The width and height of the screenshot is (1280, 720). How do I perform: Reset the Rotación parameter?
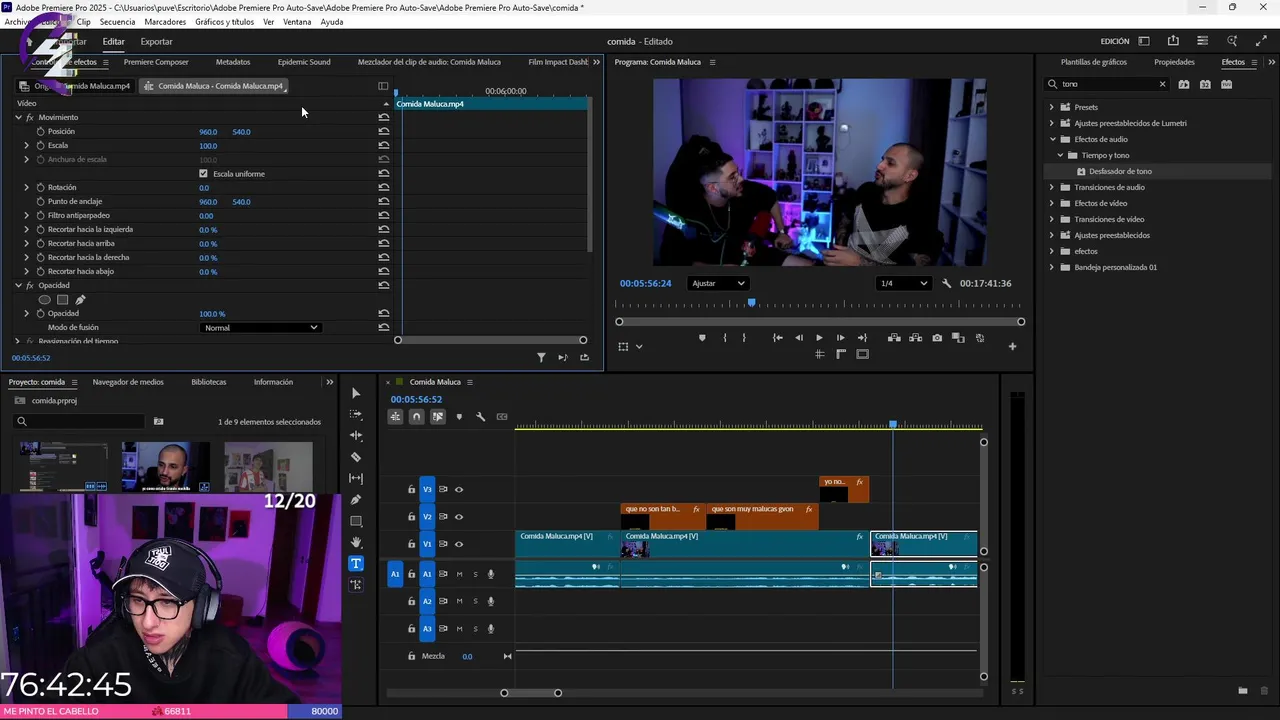[384, 187]
